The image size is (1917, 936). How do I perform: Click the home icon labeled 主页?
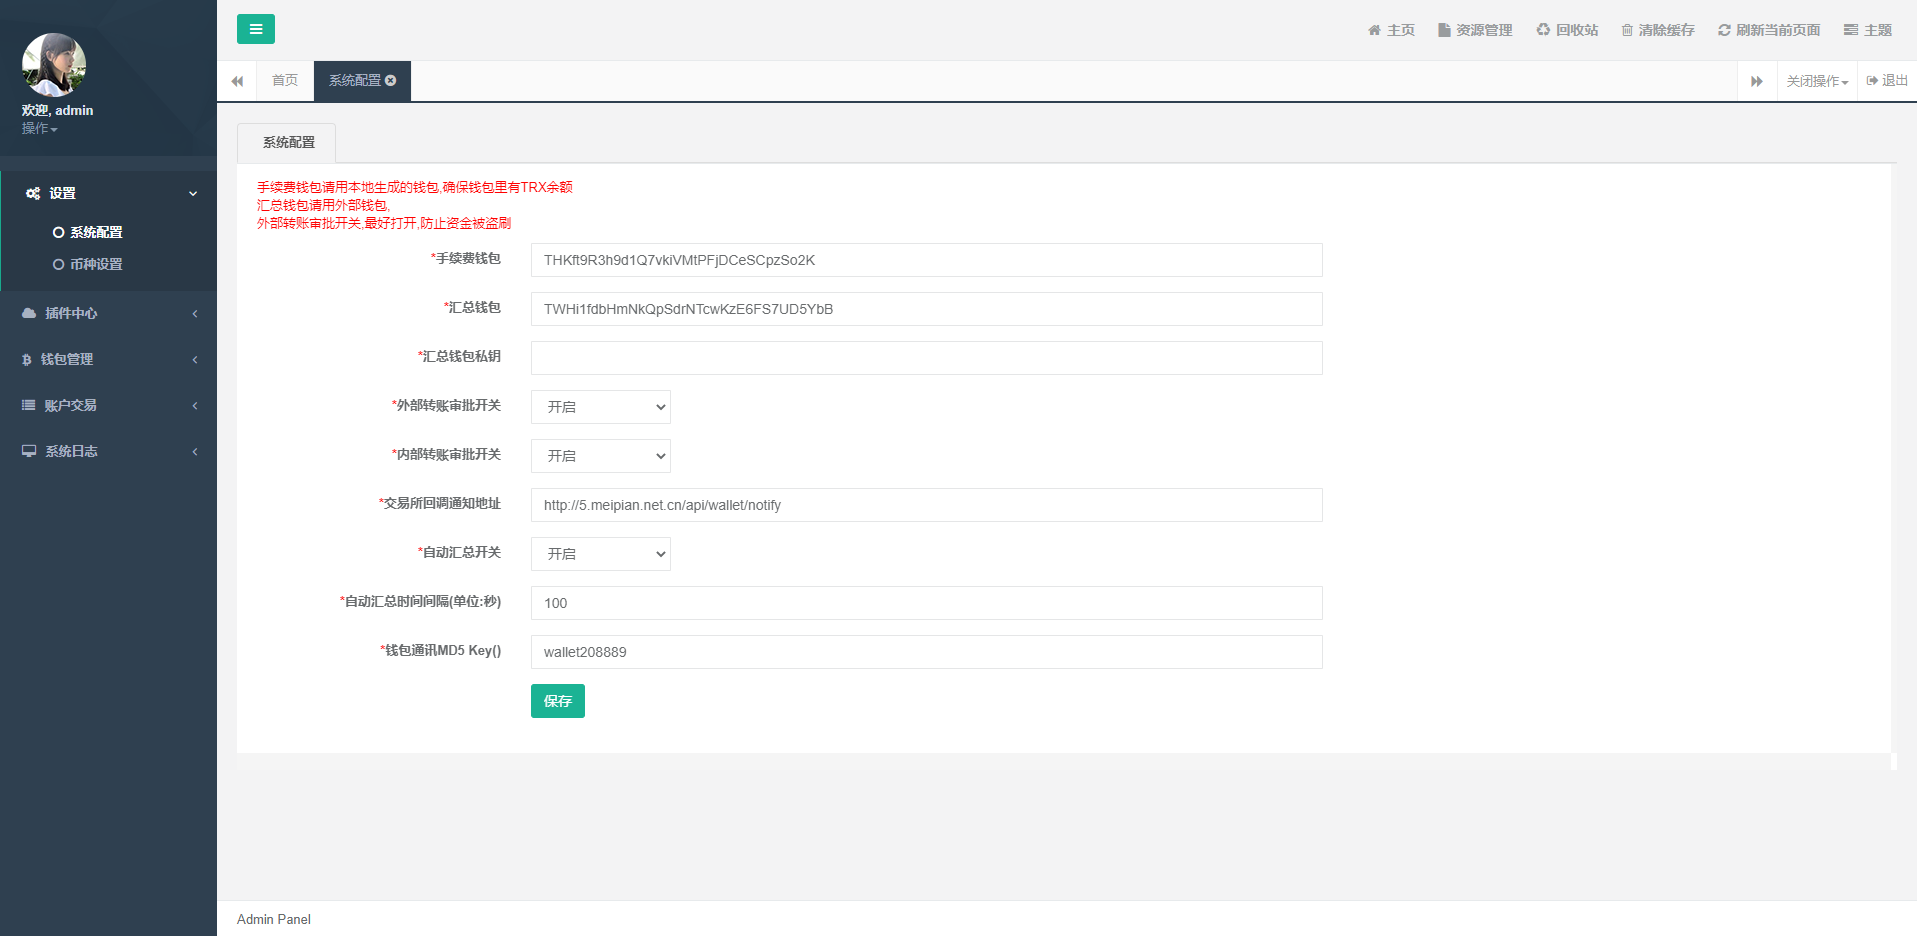1391,30
